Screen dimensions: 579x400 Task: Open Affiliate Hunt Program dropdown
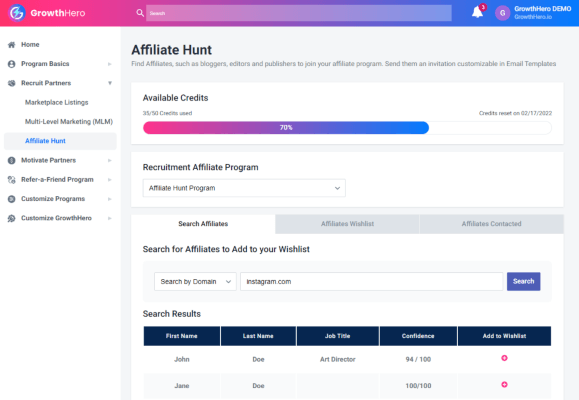[x=244, y=188]
